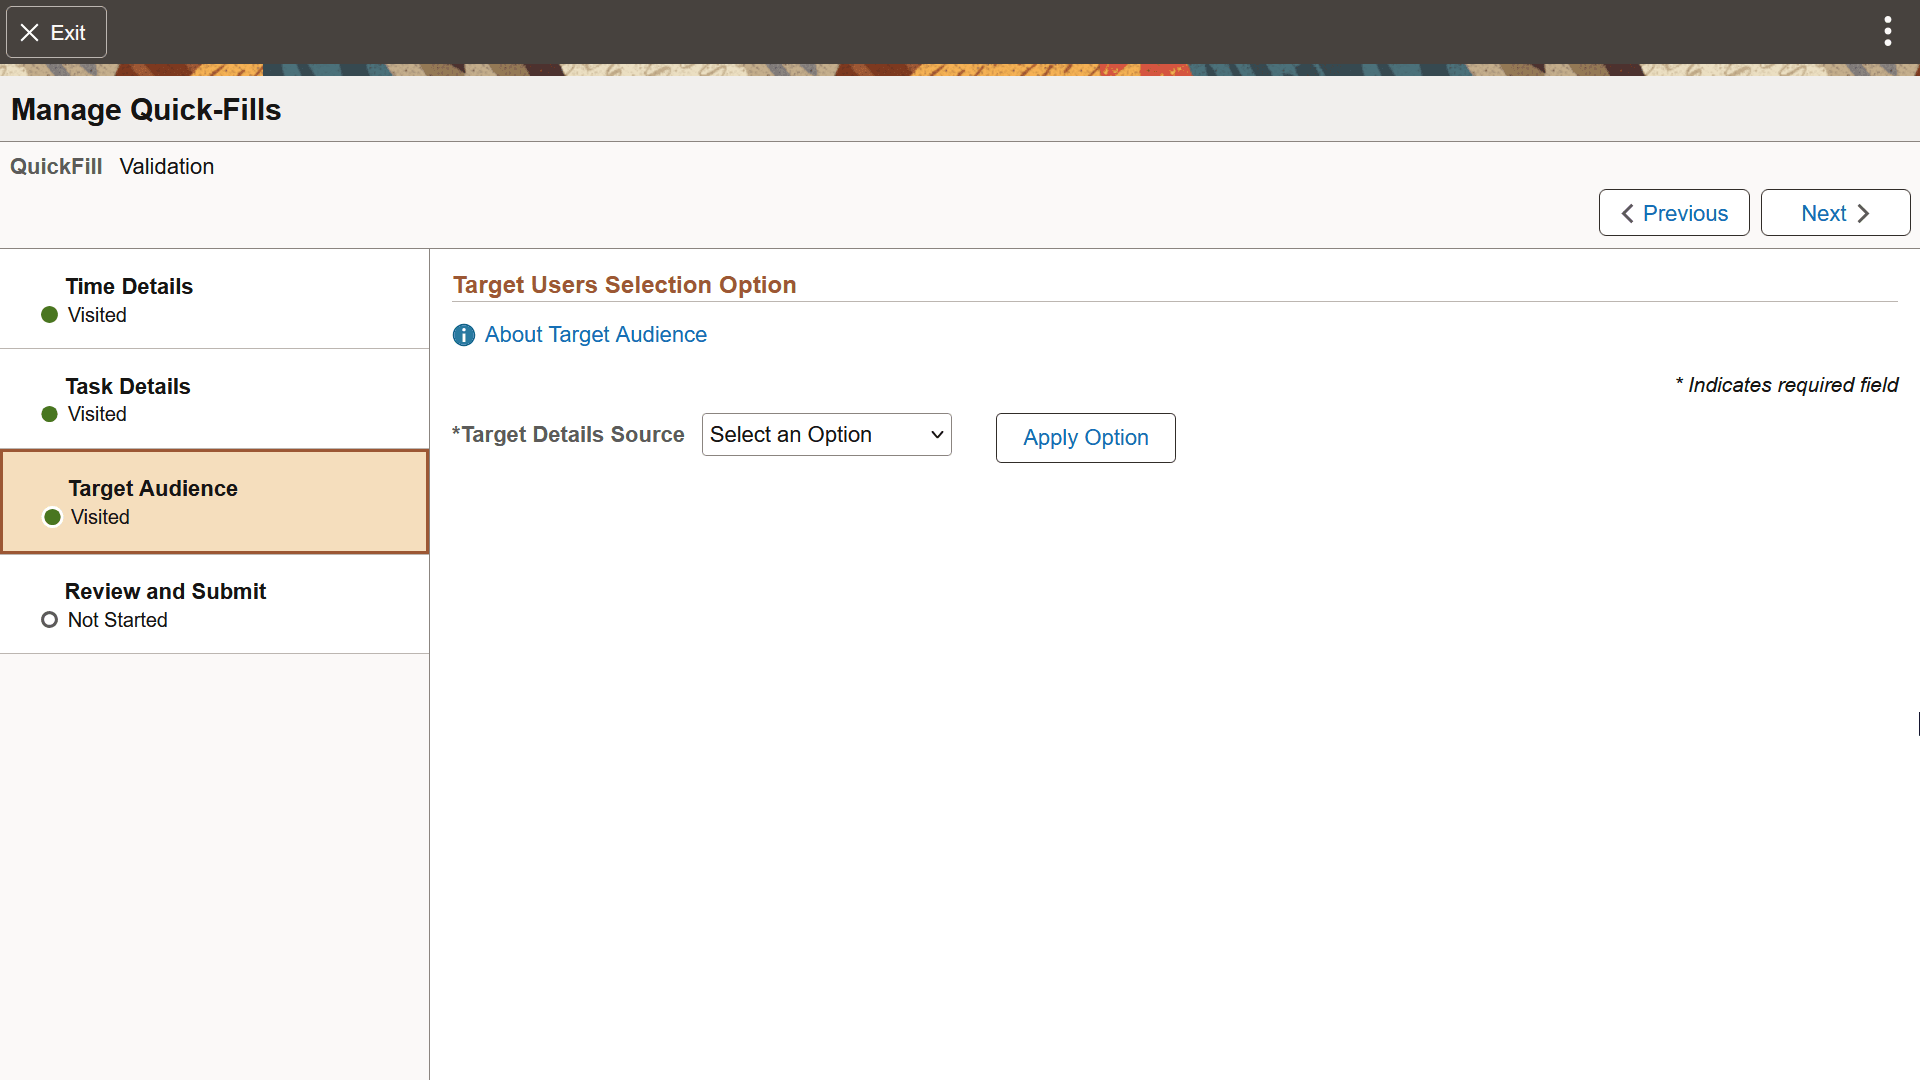Switch to the Validation tab

(x=166, y=166)
